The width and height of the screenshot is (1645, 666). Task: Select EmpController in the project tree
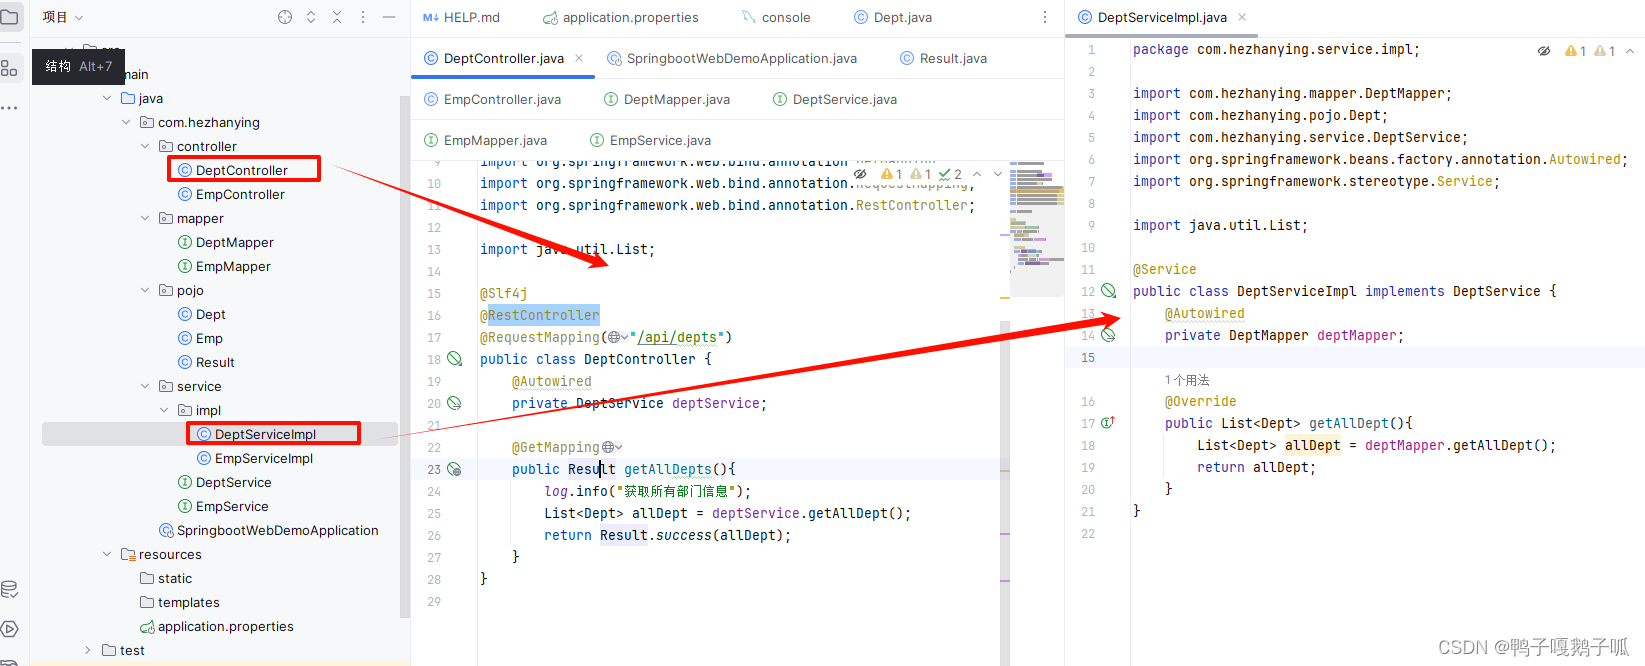pos(240,194)
